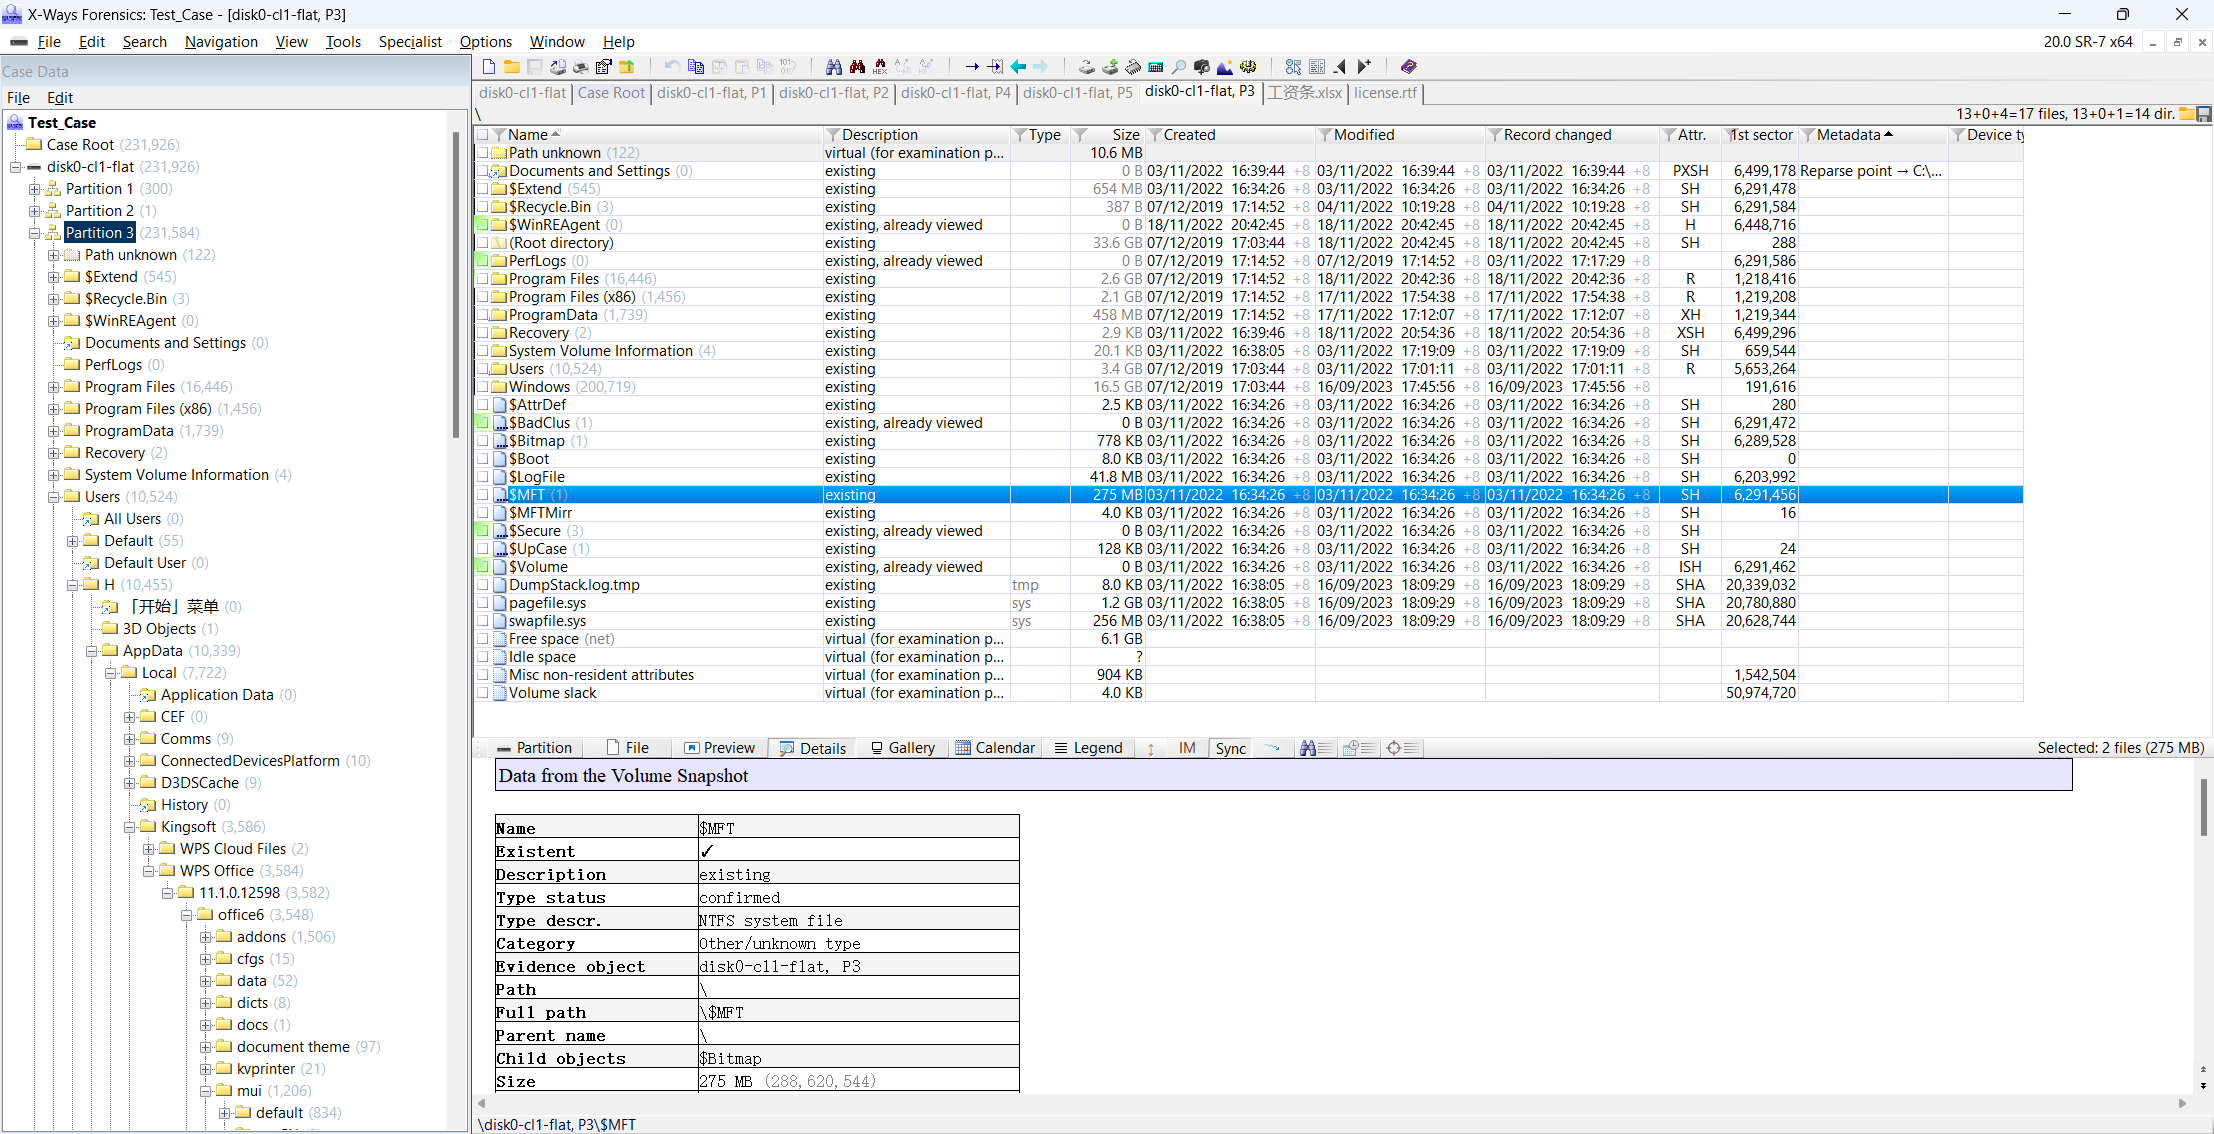Switch to Partition view mode
The image size is (2214, 1134).
point(535,748)
